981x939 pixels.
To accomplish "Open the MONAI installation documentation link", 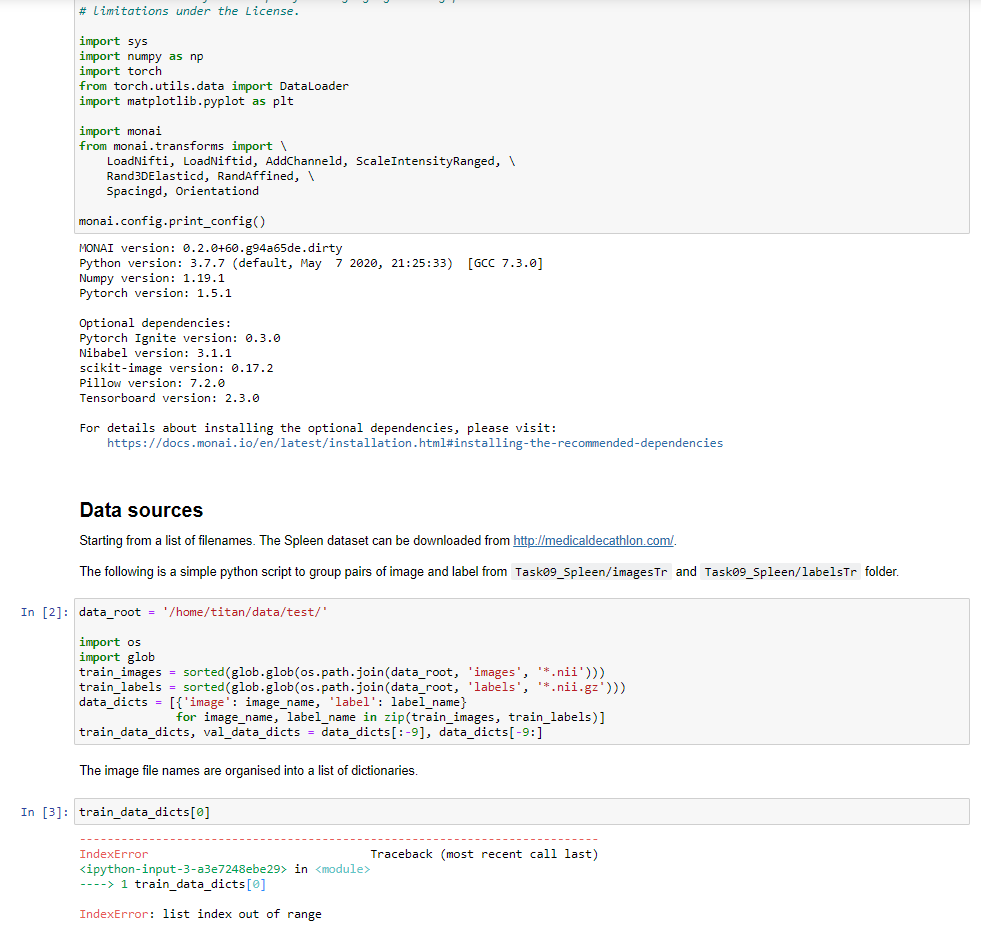I will point(414,442).
